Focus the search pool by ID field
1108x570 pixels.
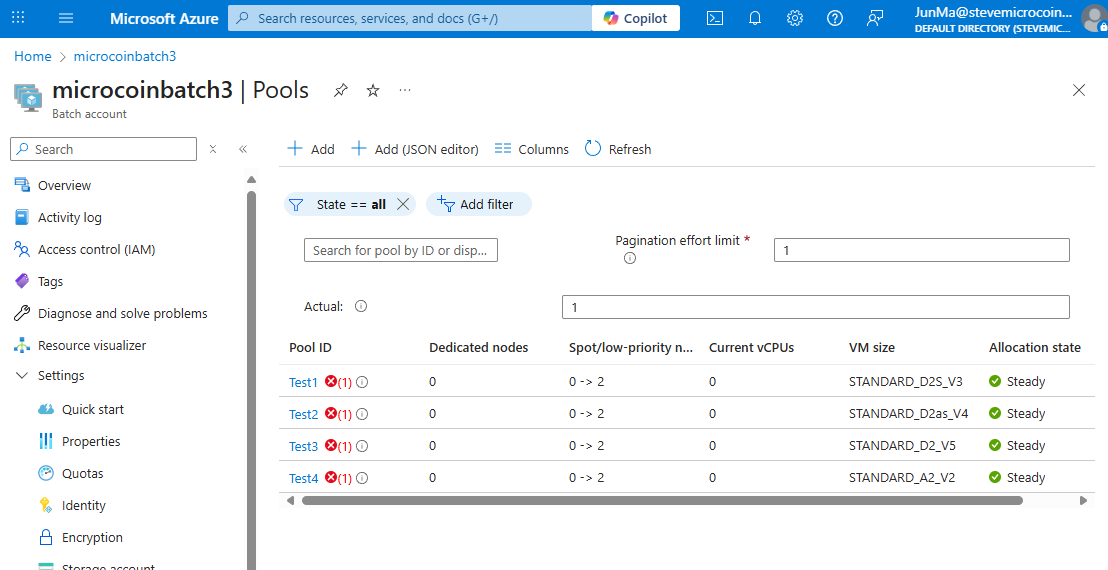[x=401, y=250]
